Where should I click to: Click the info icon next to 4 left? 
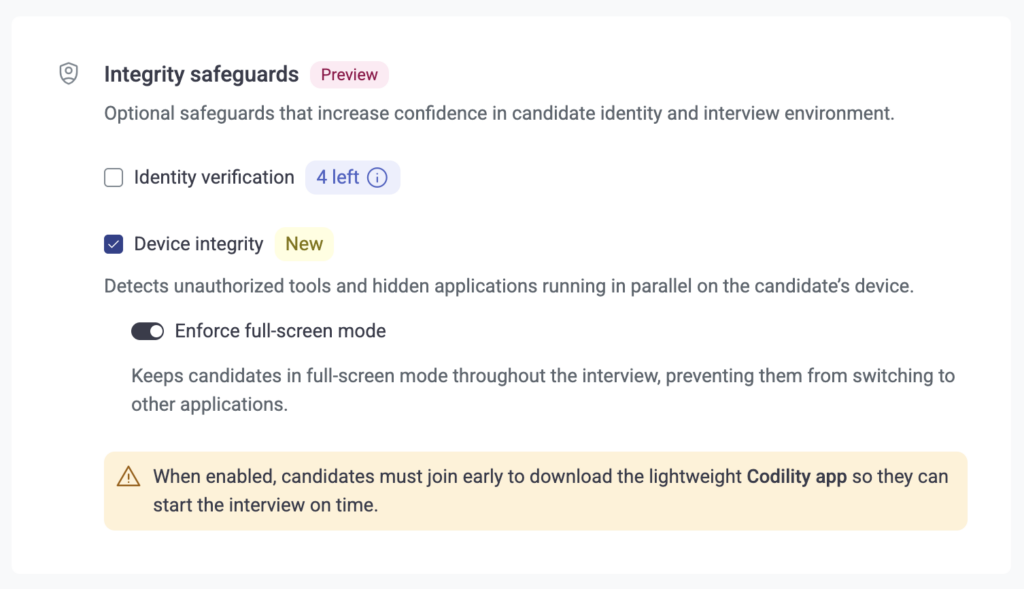(x=377, y=178)
